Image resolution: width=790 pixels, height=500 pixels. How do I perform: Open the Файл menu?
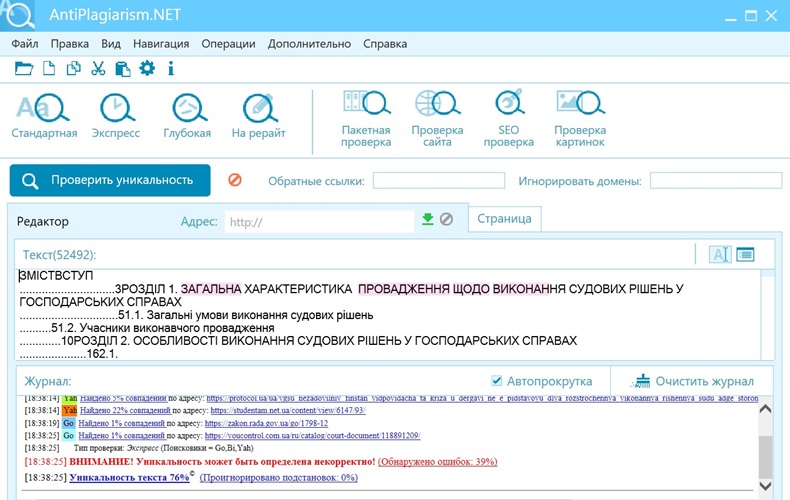[x=25, y=44]
